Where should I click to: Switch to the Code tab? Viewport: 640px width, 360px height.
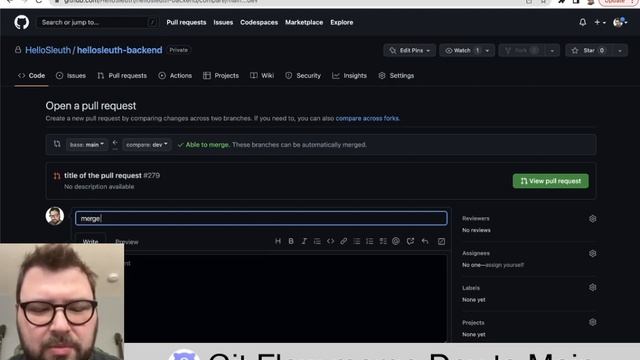(31, 76)
